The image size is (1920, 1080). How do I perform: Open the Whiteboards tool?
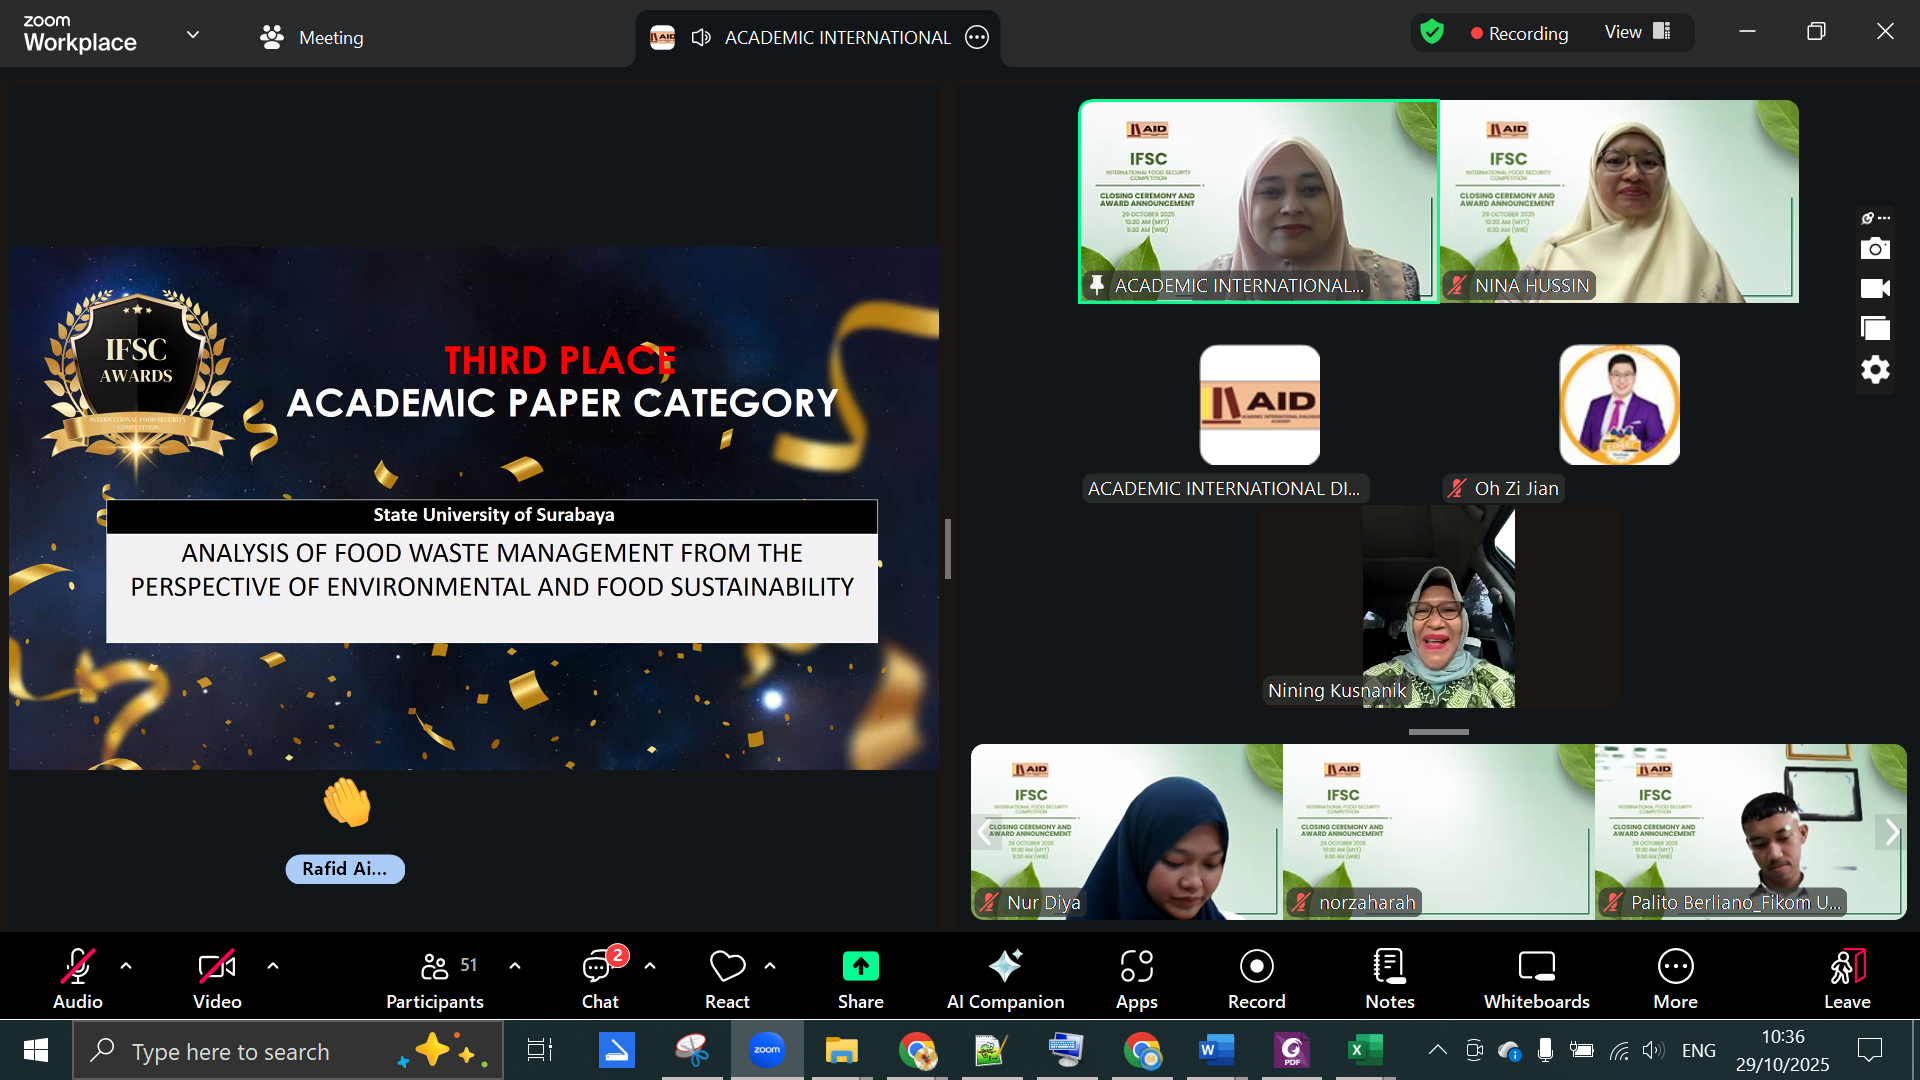[x=1536, y=978]
